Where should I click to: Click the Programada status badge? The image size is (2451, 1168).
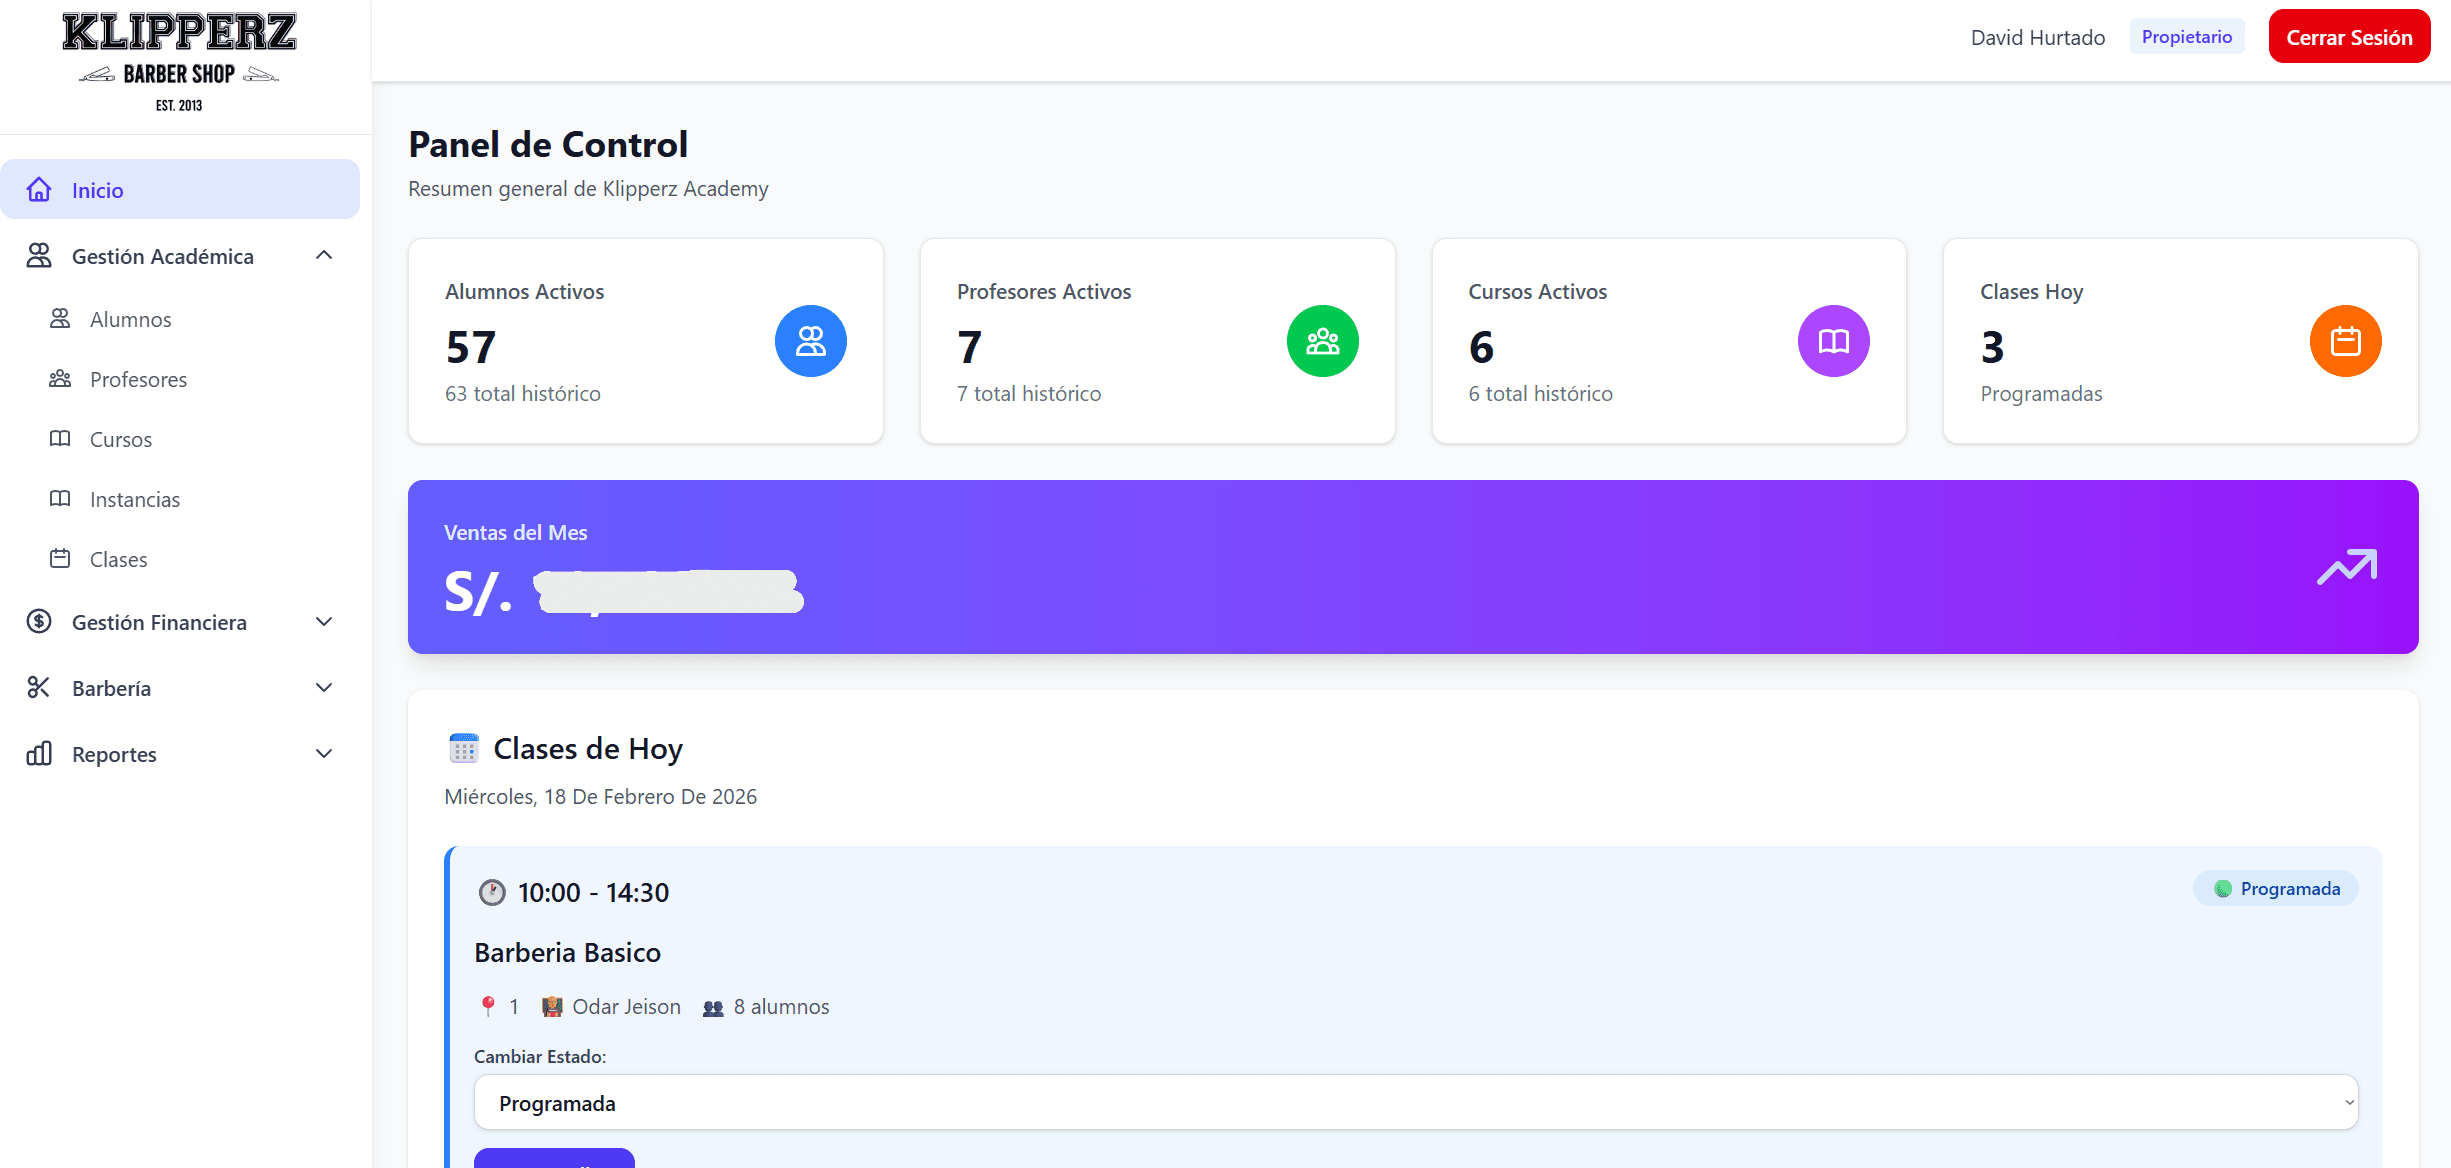[2276, 888]
